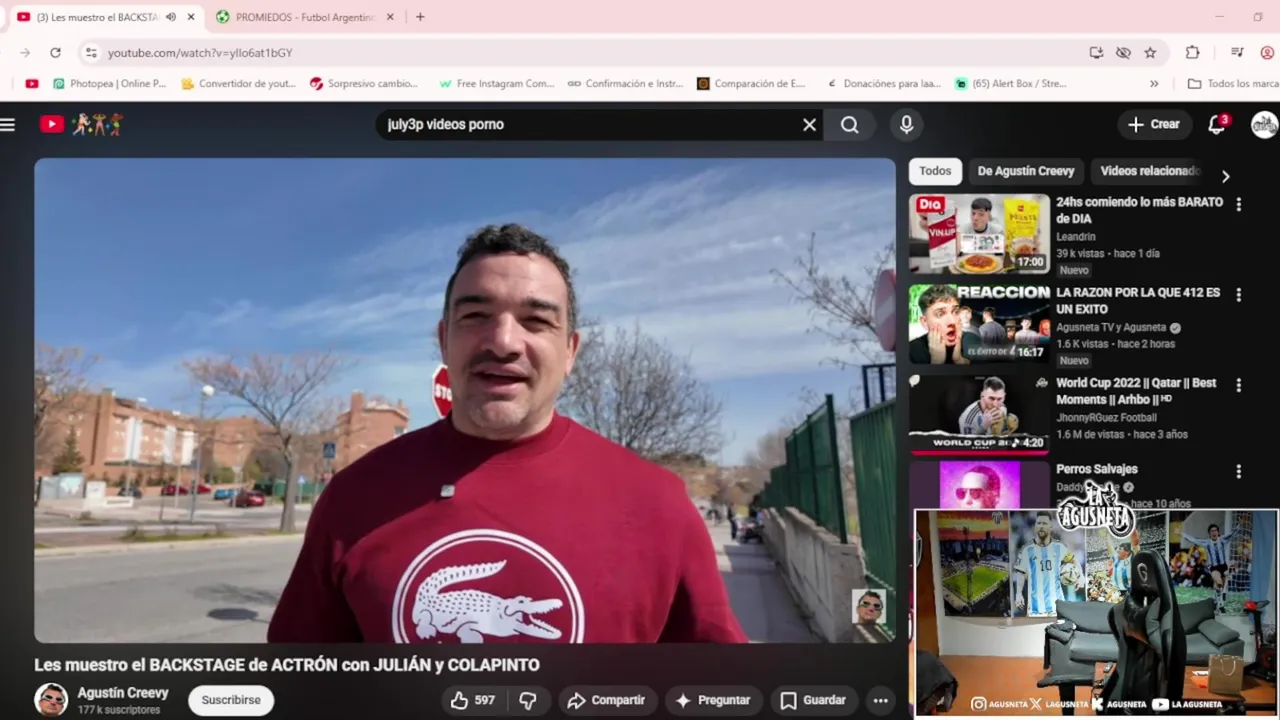Clear the search box with X
The image size is (1280, 720).
809,125
